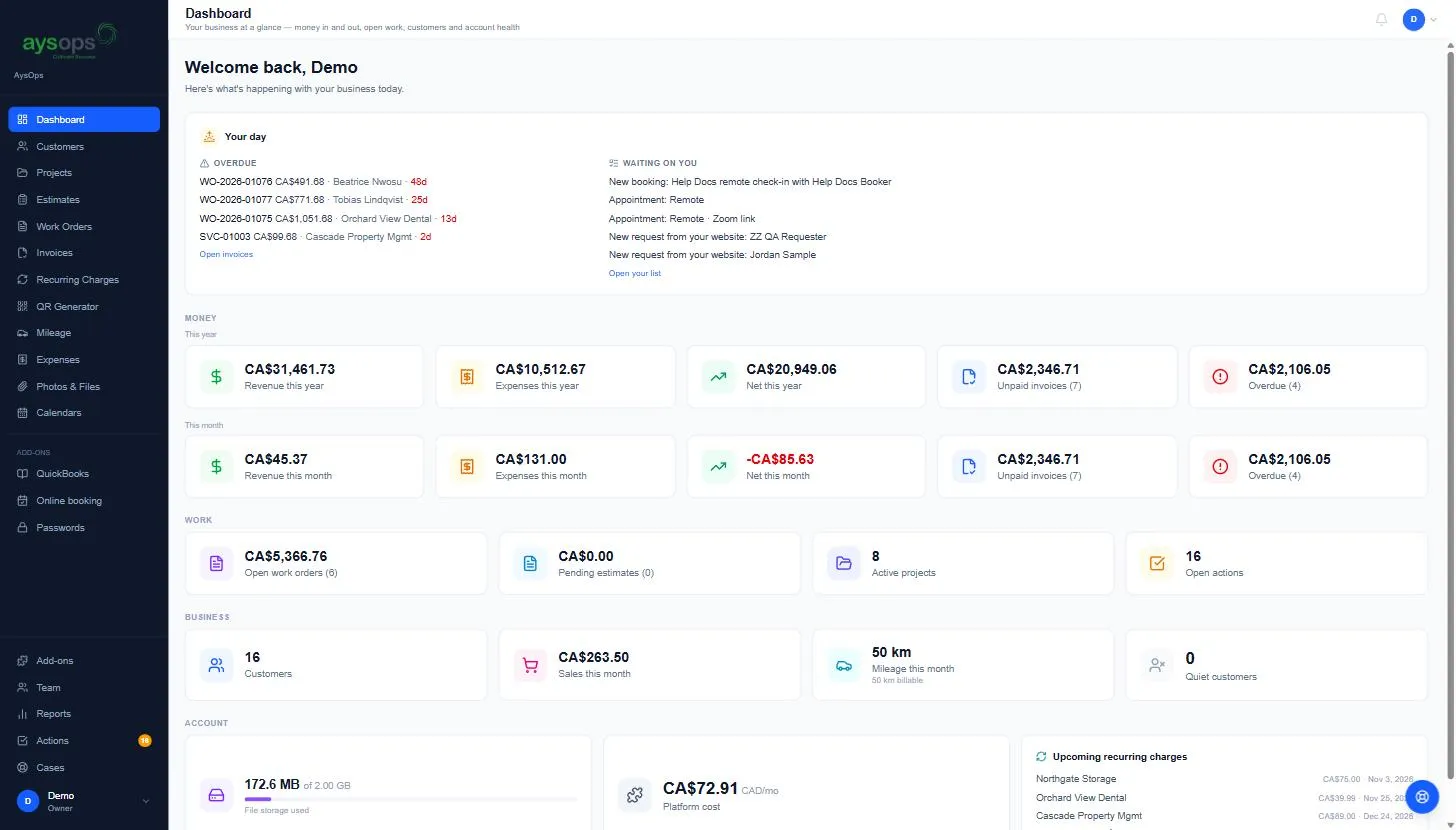The image size is (1456, 830).
Task: Click the file storage usage progress bar
Action: 410,799
